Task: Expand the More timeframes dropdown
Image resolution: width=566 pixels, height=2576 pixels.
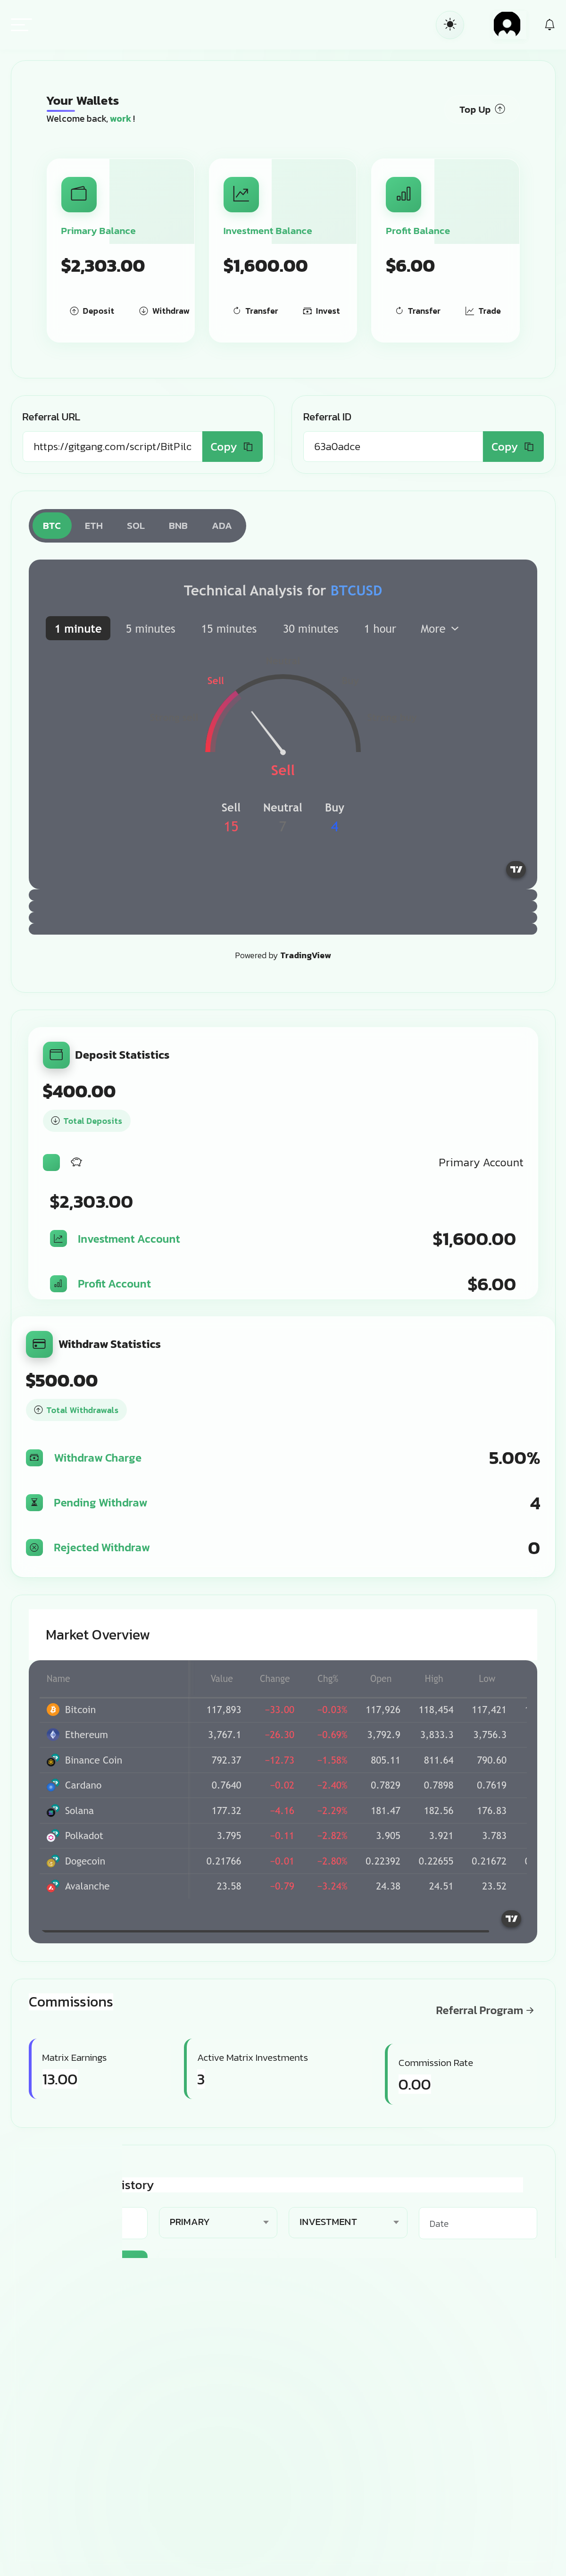Action: point(439,629)
